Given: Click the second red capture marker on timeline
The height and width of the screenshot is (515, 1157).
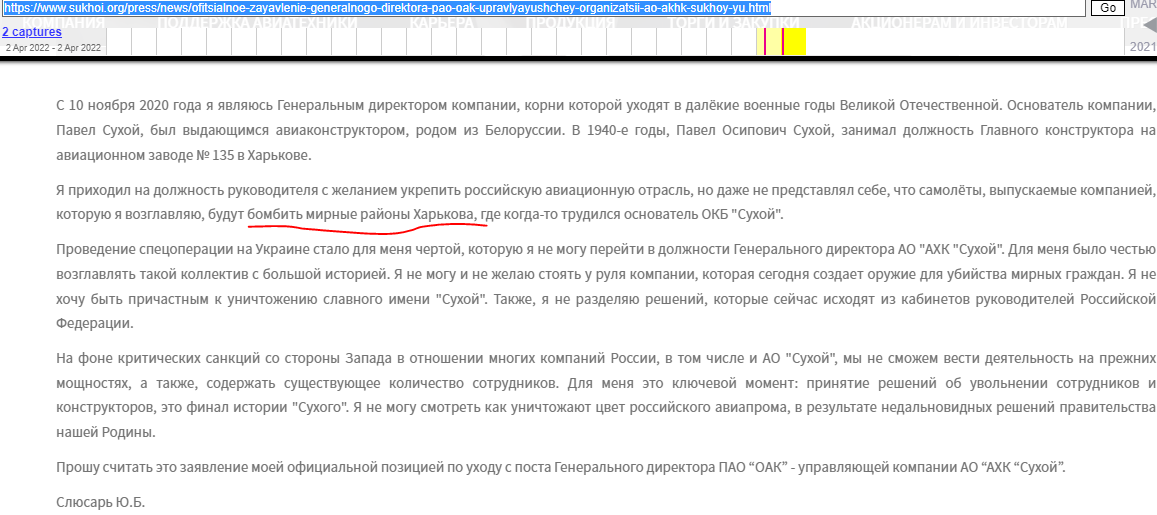Looking at the screenshot, I should [783, 41].
